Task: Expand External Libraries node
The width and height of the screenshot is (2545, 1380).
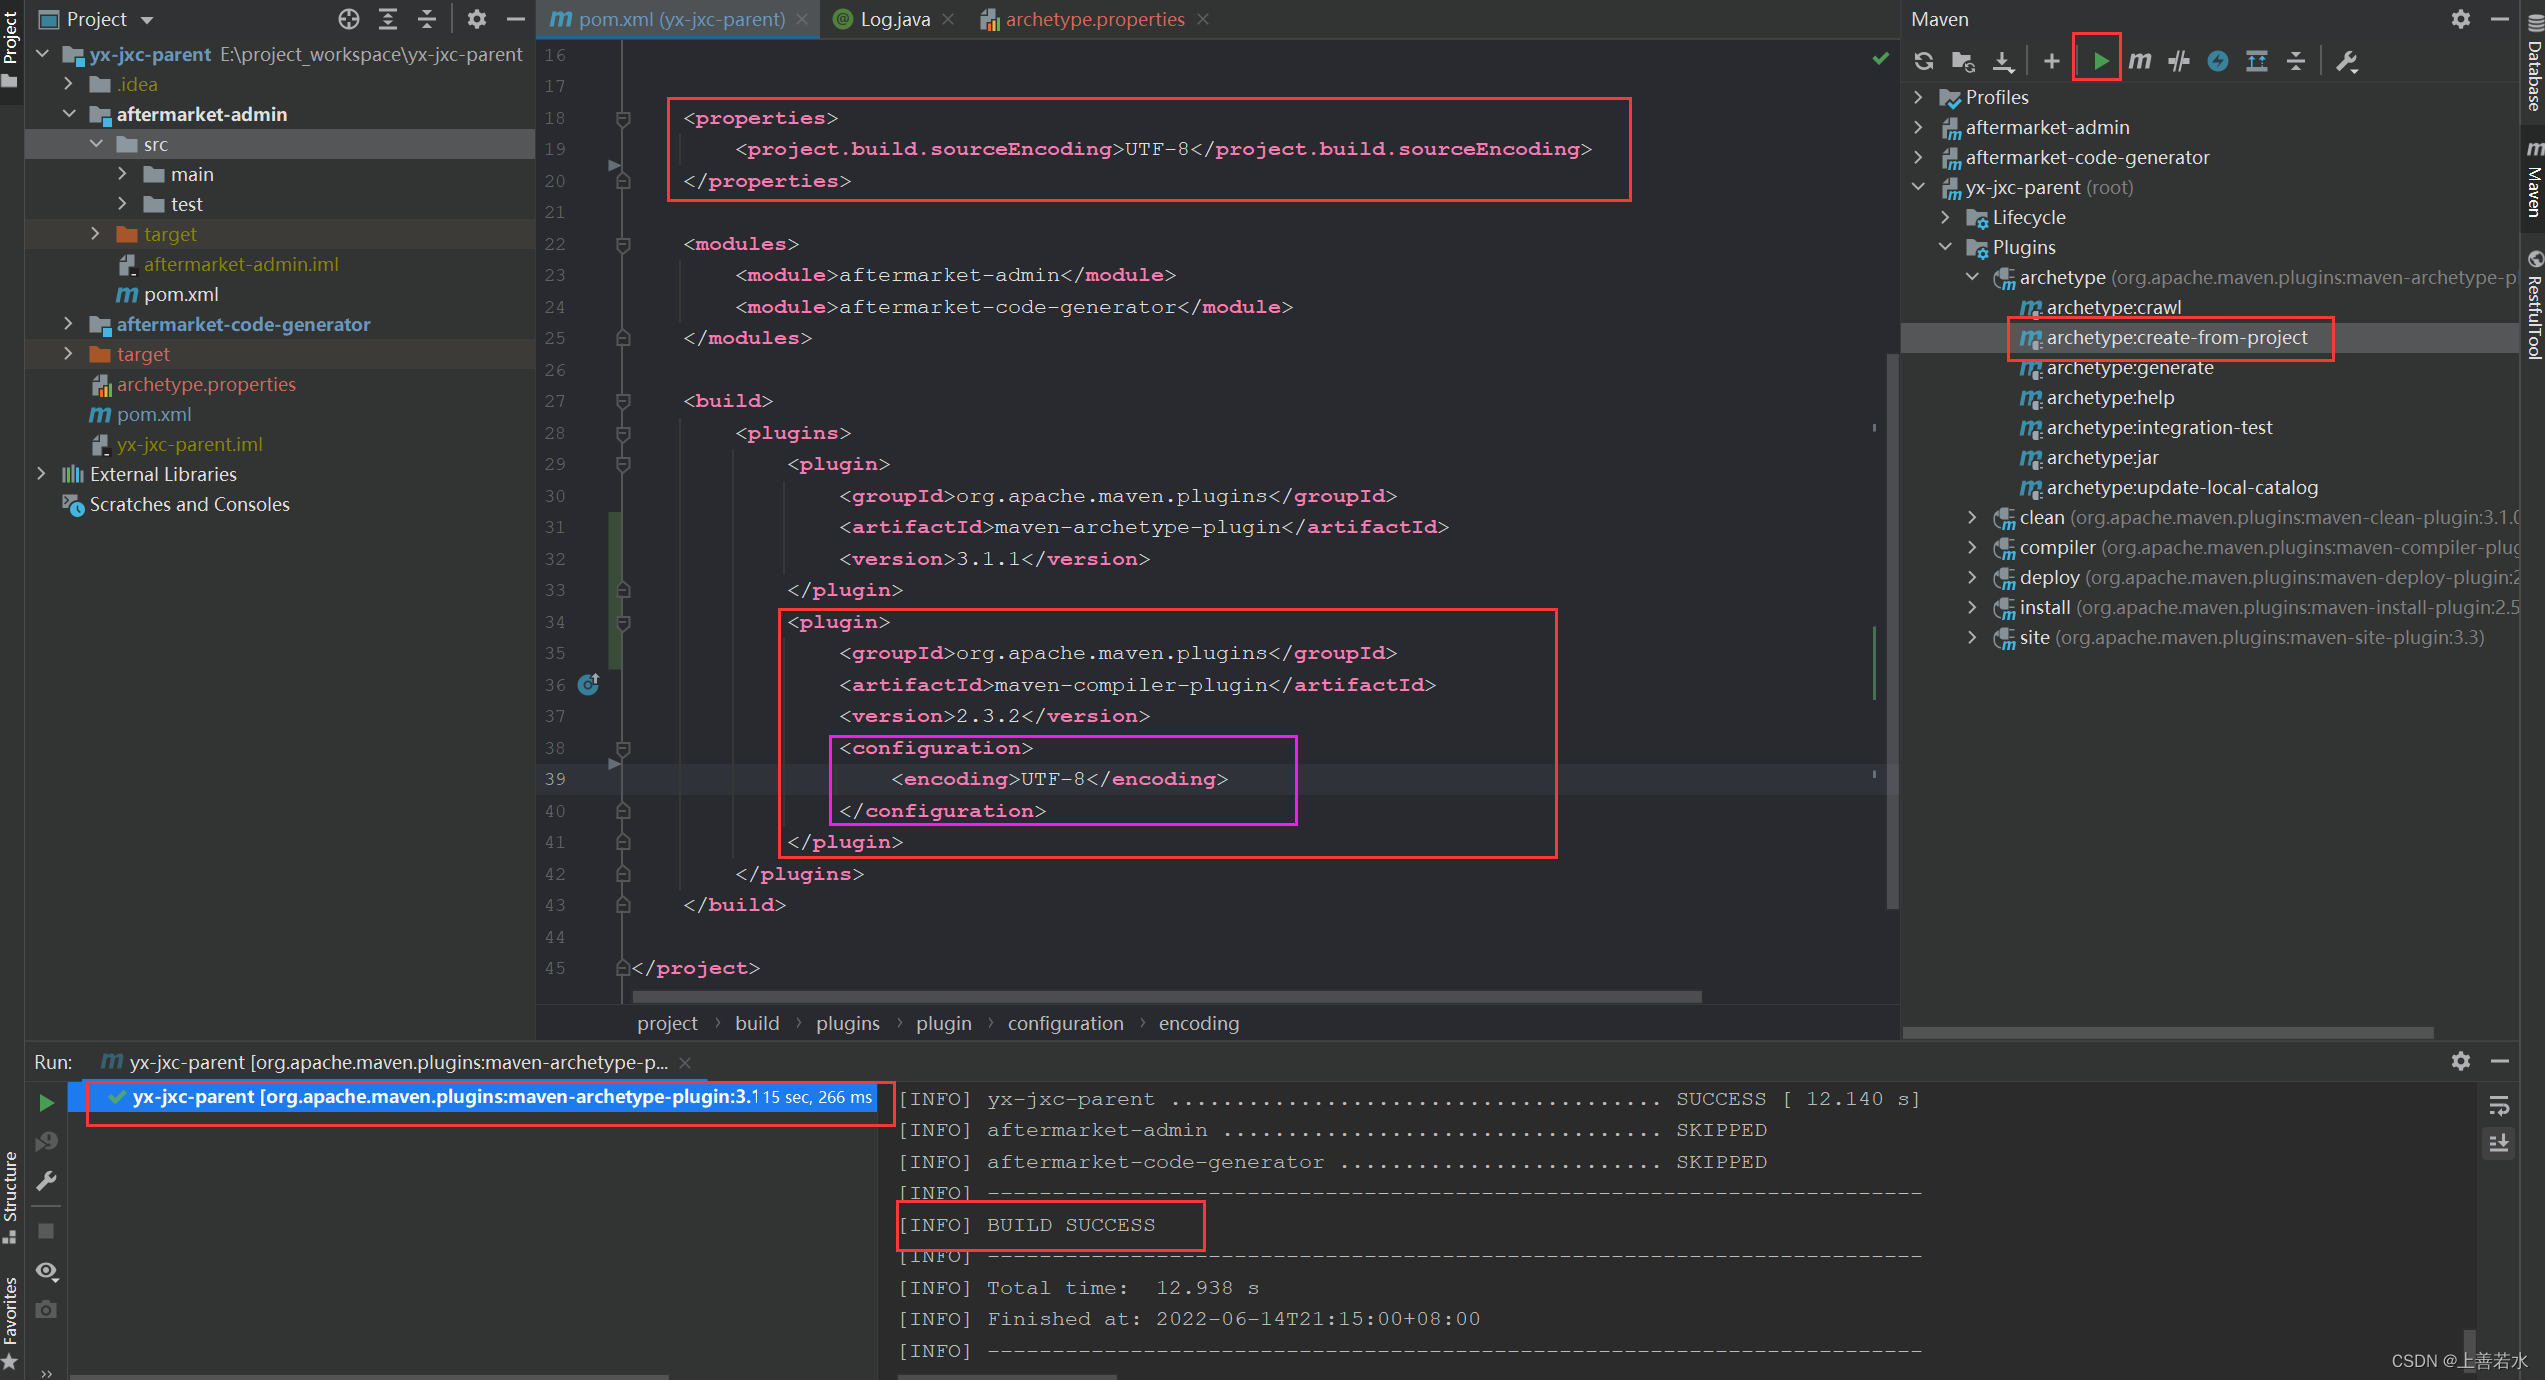Action: coord(41,474)
